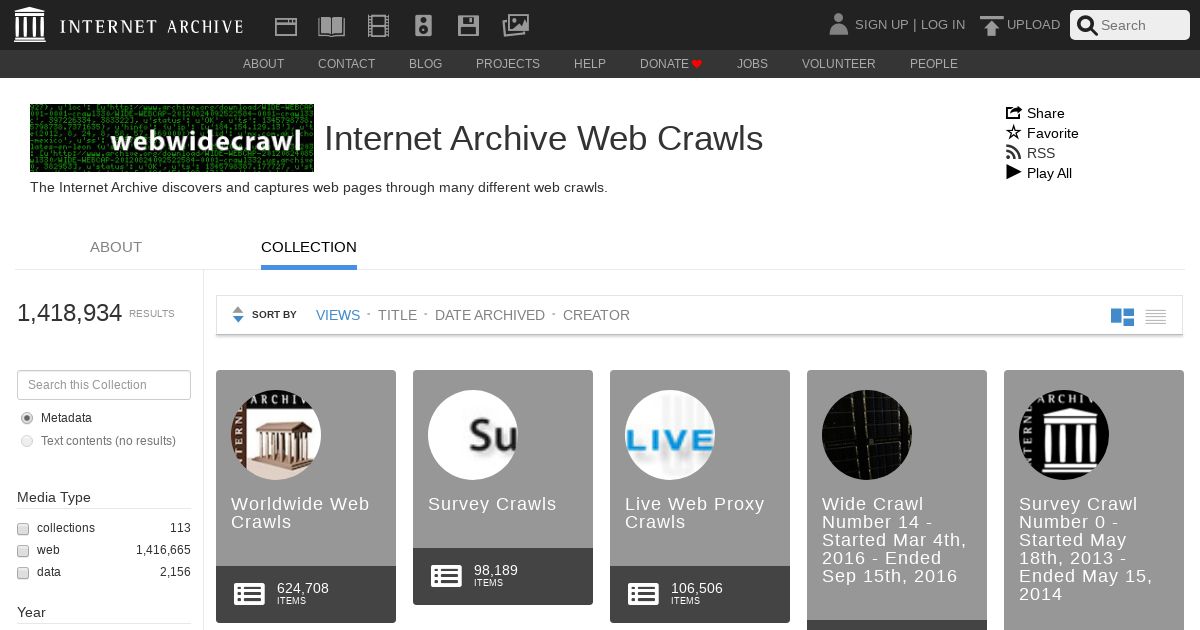Click the RSS feed icon
The width and height of the screenshot is (1200, 630).
[1013, 152]
